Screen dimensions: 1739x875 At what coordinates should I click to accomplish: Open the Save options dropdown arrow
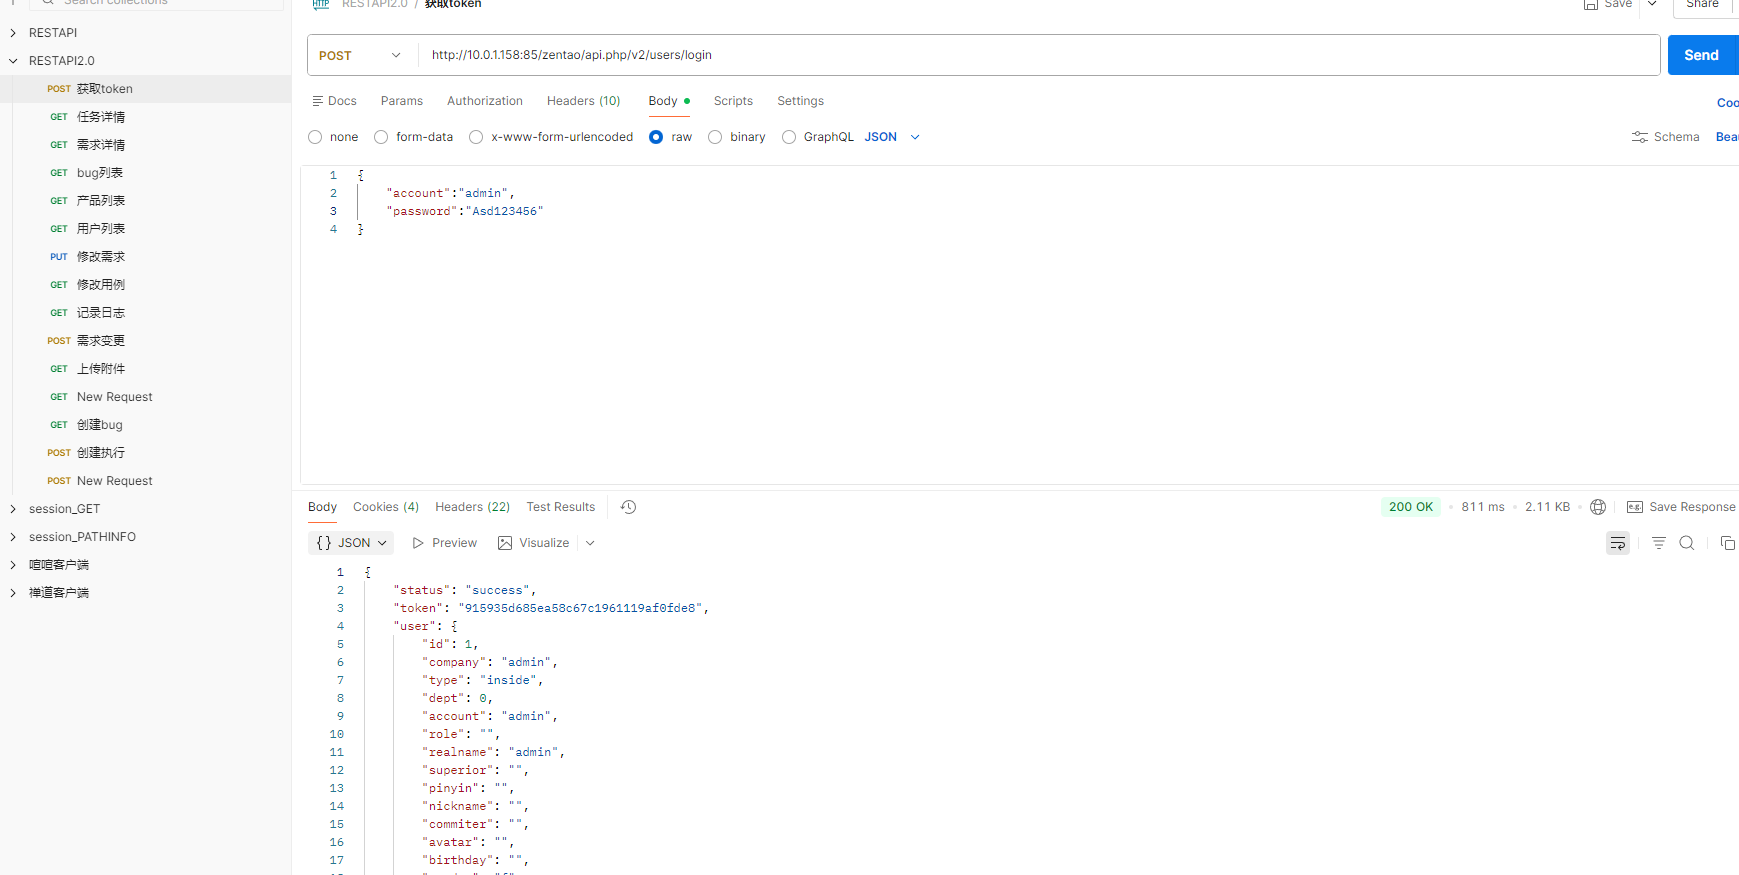coord(1653,5)
